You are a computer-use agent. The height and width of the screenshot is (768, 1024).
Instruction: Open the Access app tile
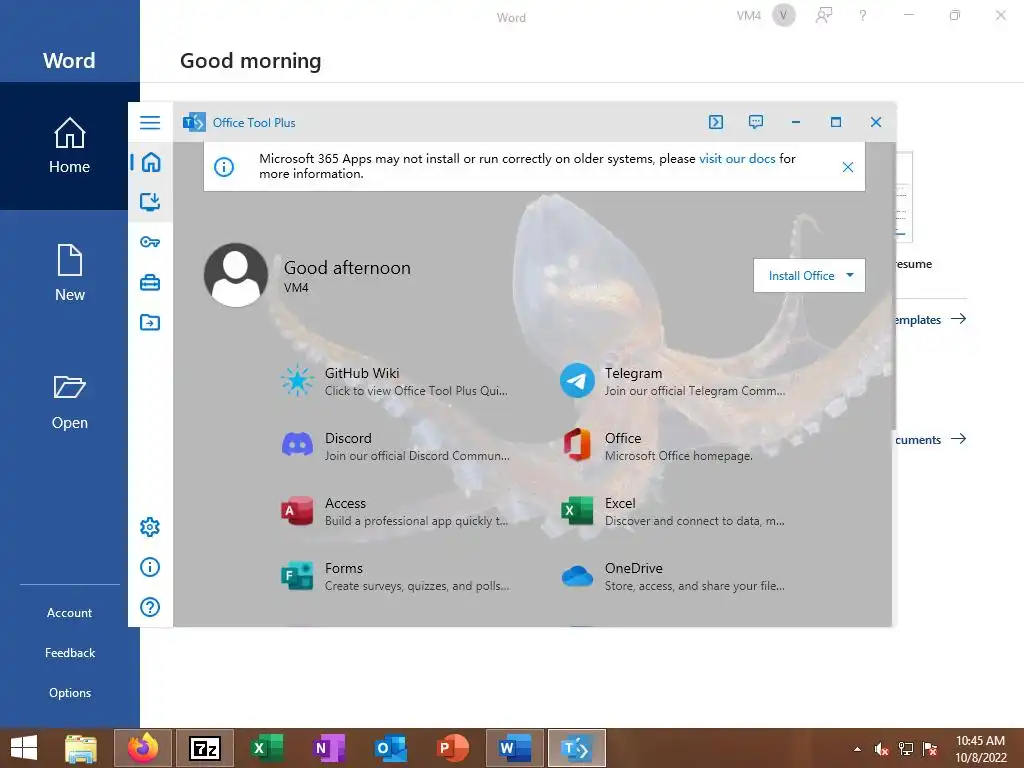click(394, 511)
